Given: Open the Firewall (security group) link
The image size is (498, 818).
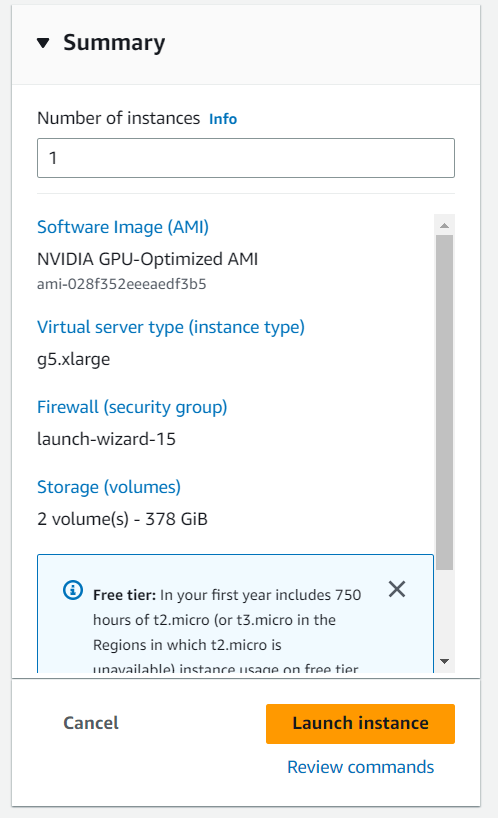Looking at the screenshot, I should [x=132, y=407].
